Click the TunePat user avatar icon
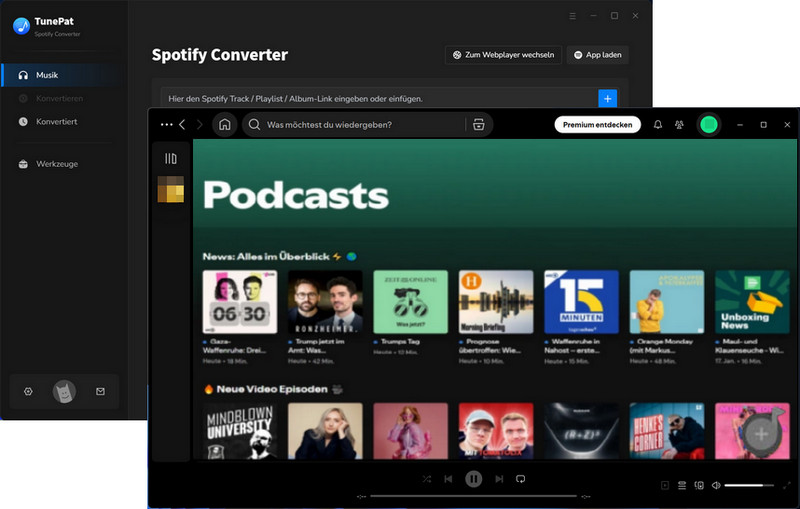Image resolution: width=800 pixels, height=509 pixels. [x=64, y=391]
